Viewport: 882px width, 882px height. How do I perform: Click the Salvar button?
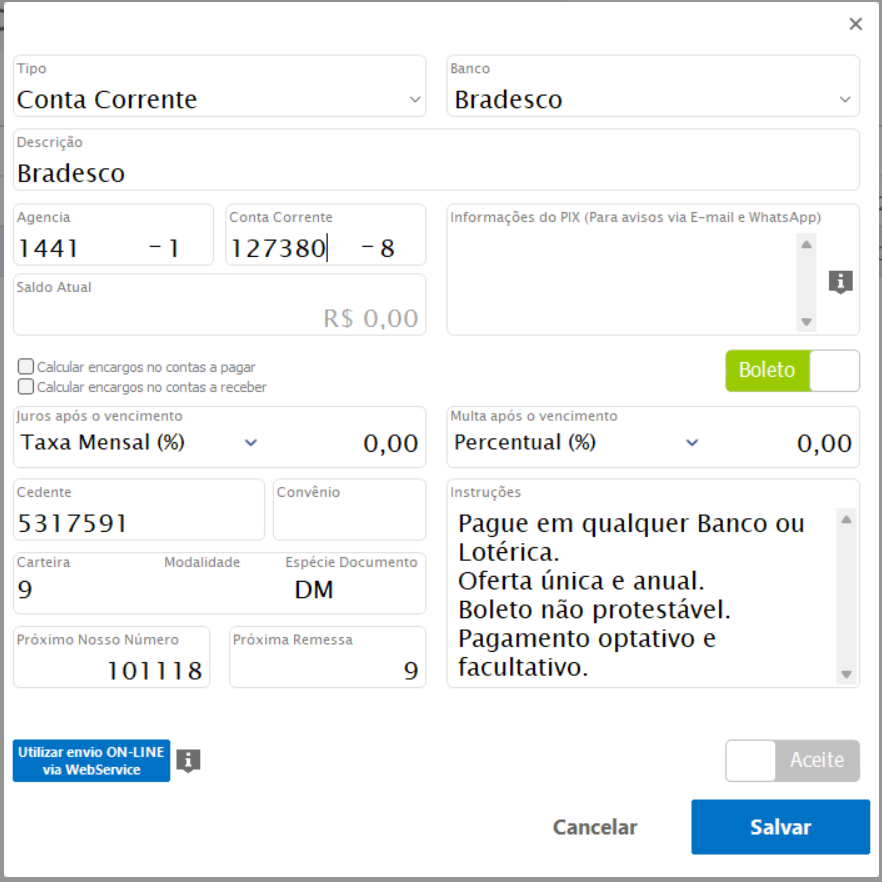coord(780,827)
